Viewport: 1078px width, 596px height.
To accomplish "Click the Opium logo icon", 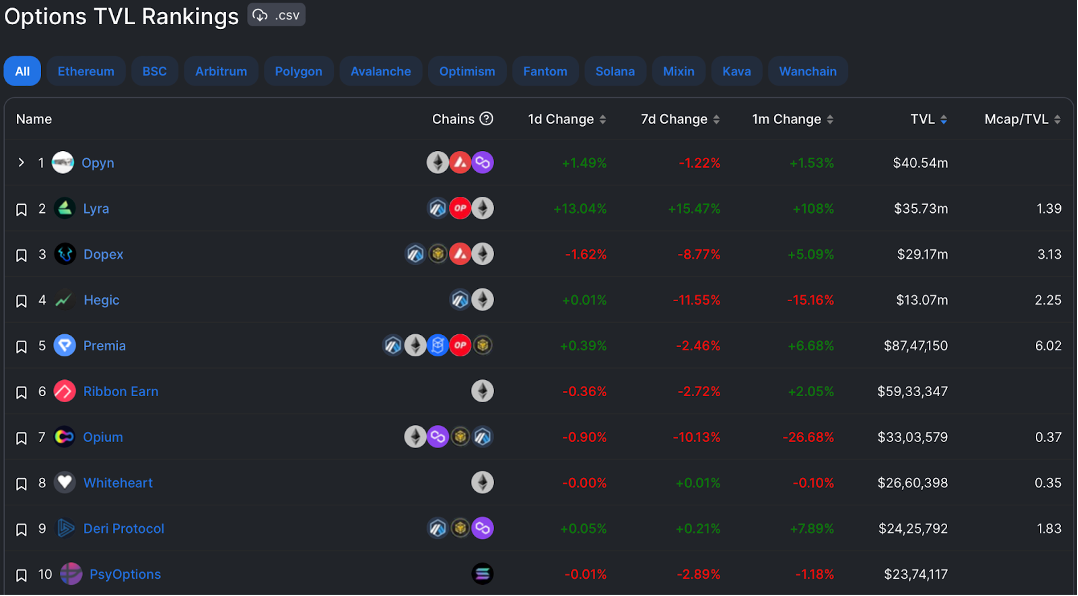I will (65, 437).
